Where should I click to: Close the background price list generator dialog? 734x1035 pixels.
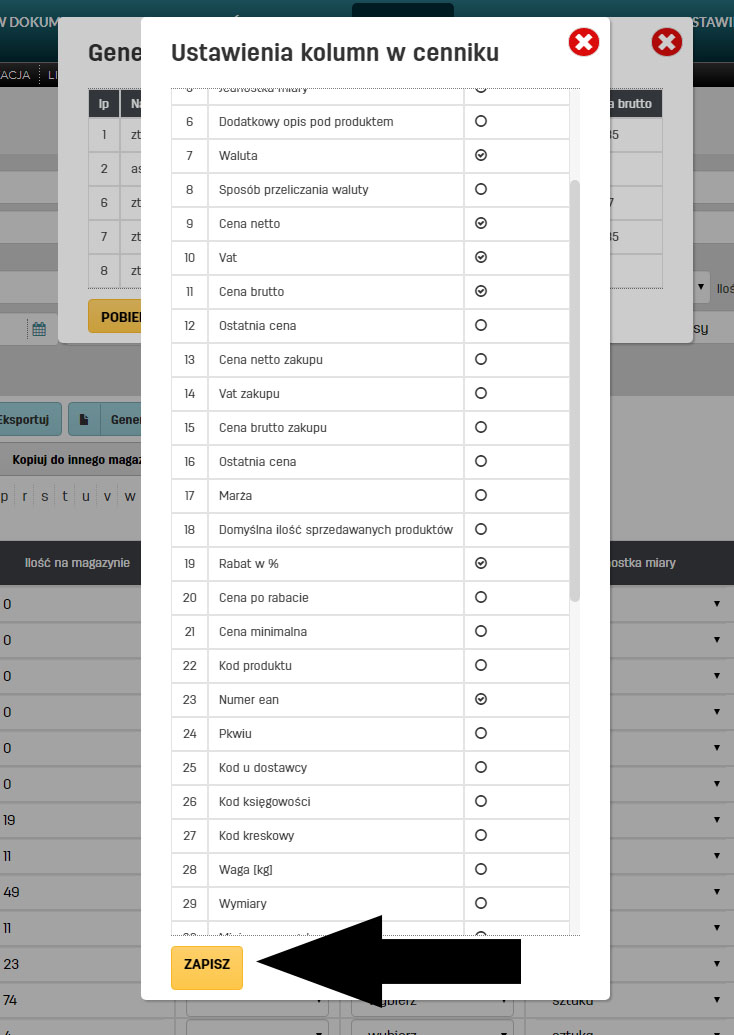666,42
